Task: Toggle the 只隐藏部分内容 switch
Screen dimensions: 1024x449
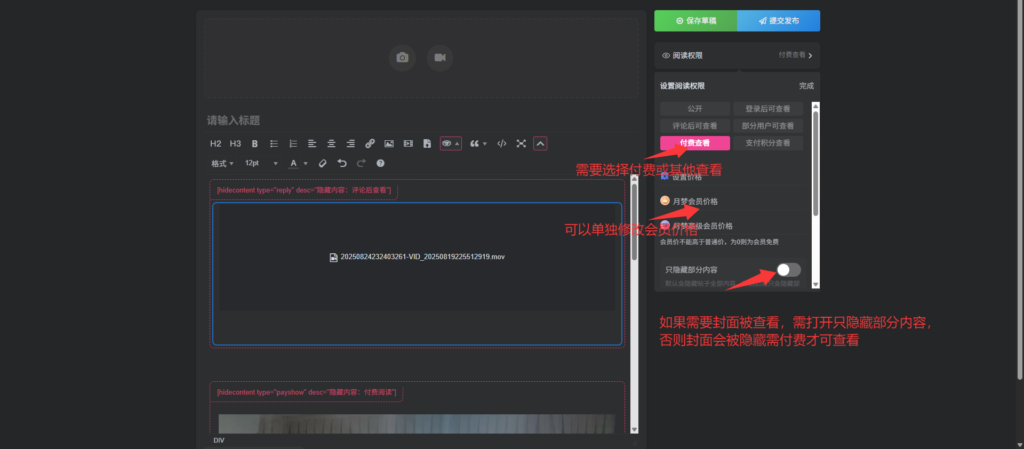Action: [788, 270]
